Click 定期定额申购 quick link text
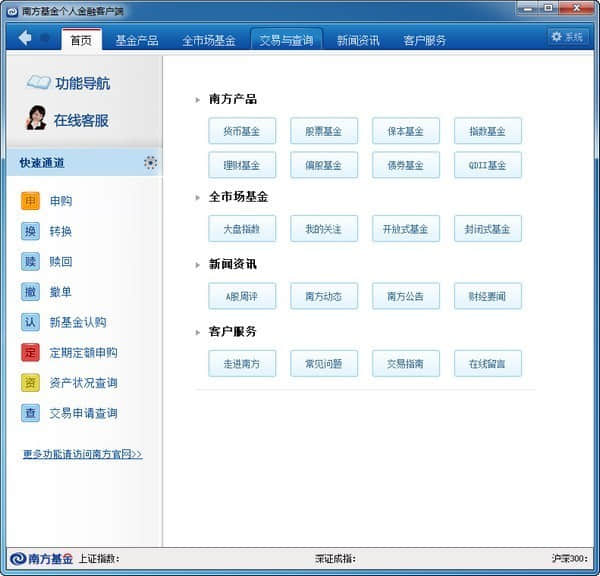 pos(83,352)
